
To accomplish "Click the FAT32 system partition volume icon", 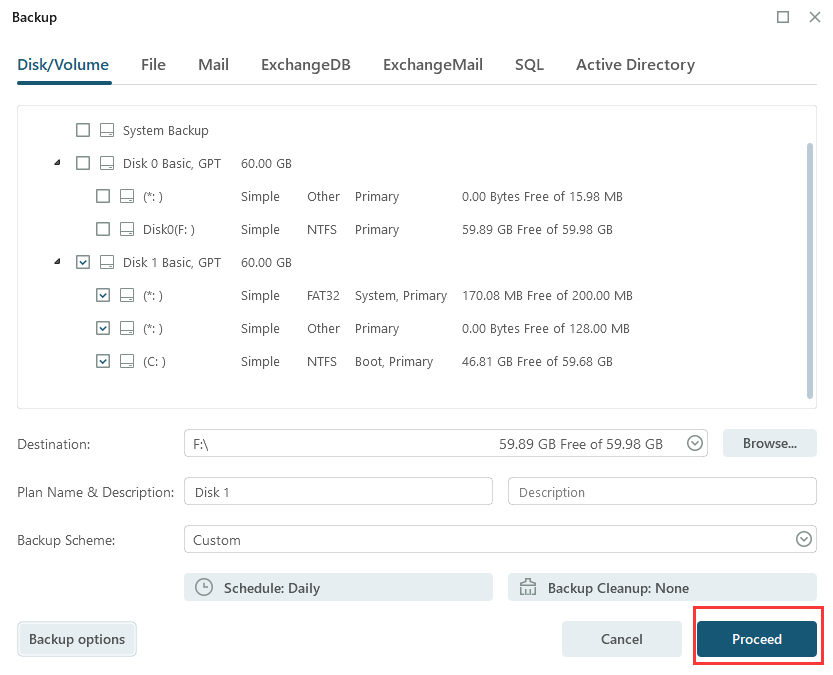I will pos(127,296).
